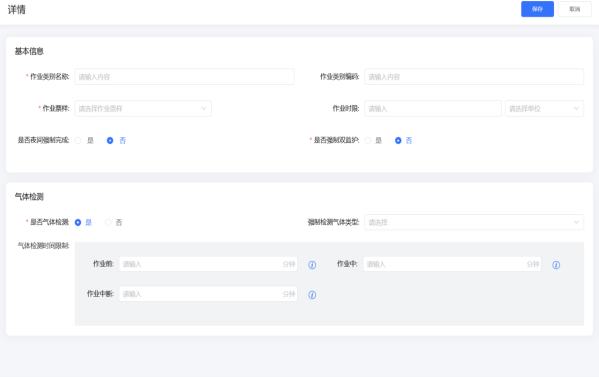The width and height of the screenshot is (599, 378).
Task: Click the chevron arrow in 强制检测气体类型 select
Action: click(x=576, y=222)
